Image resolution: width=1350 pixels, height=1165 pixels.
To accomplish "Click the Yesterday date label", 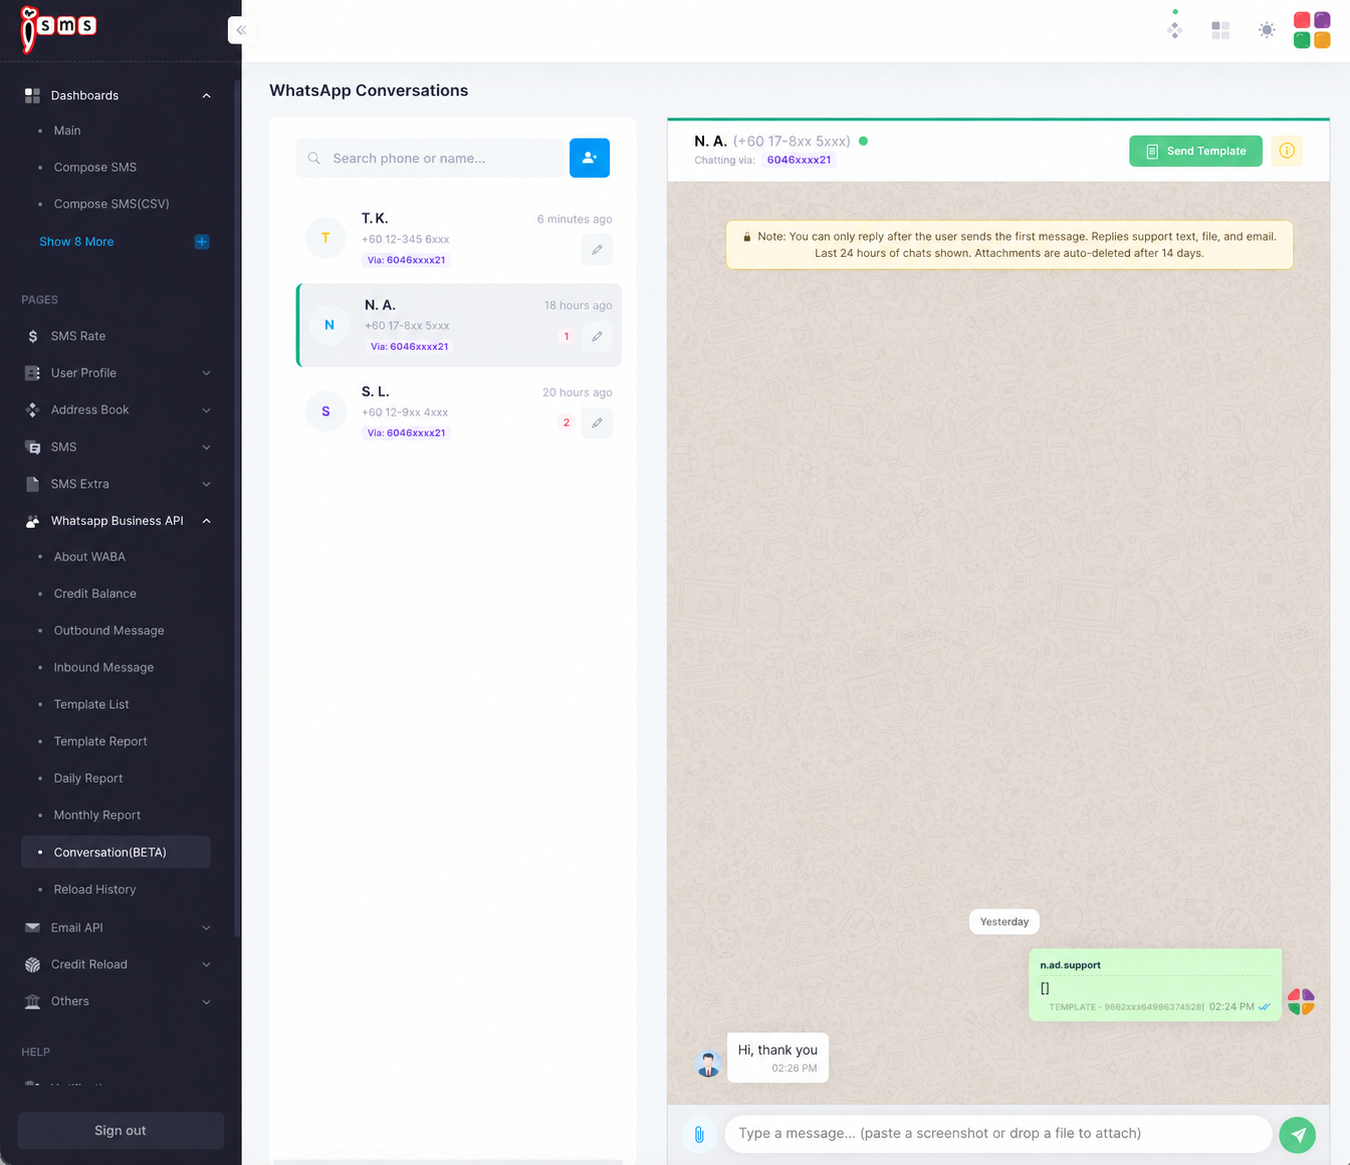I will [1004, 922].
